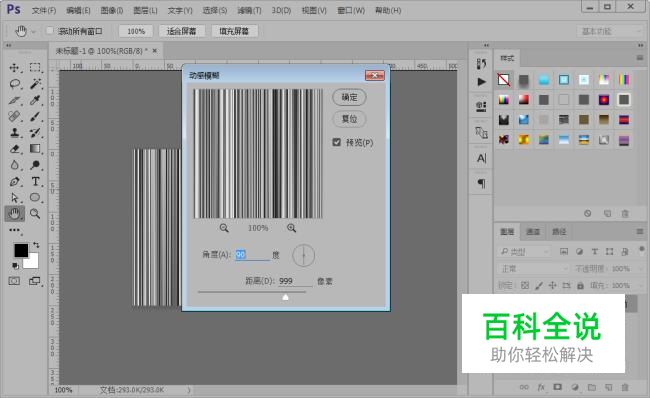
Task: Toggle adjustment layer filter
Action: click(x=579, y=251)
